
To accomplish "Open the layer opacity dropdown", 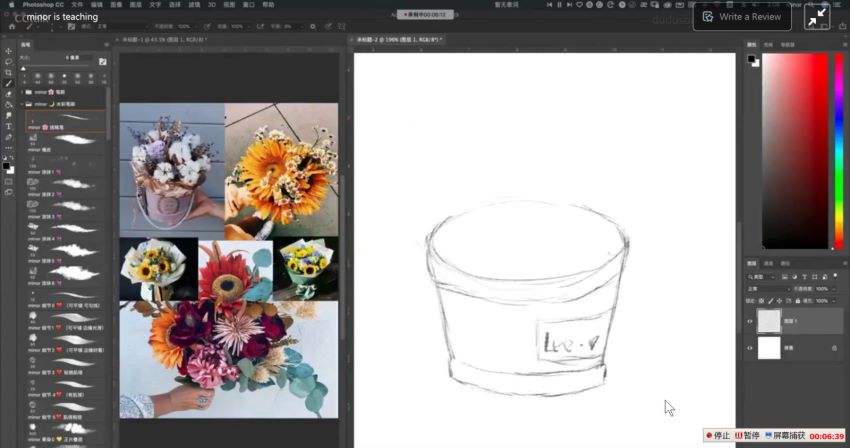I will click(x=834, y=289).
